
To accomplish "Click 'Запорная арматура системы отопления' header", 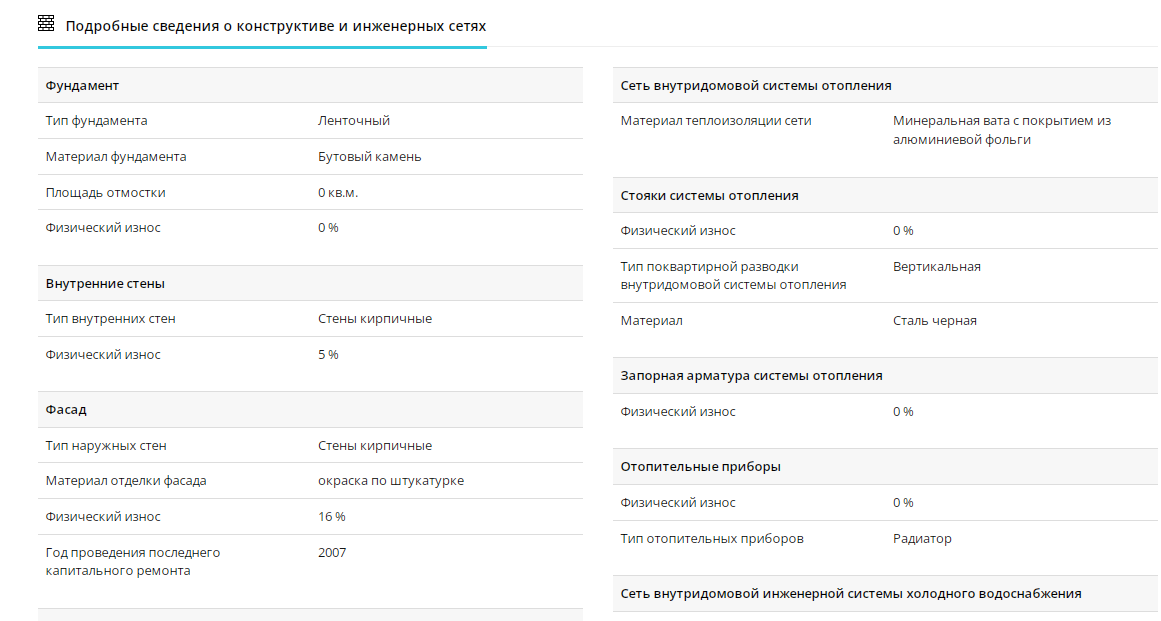I will point(752,375).
